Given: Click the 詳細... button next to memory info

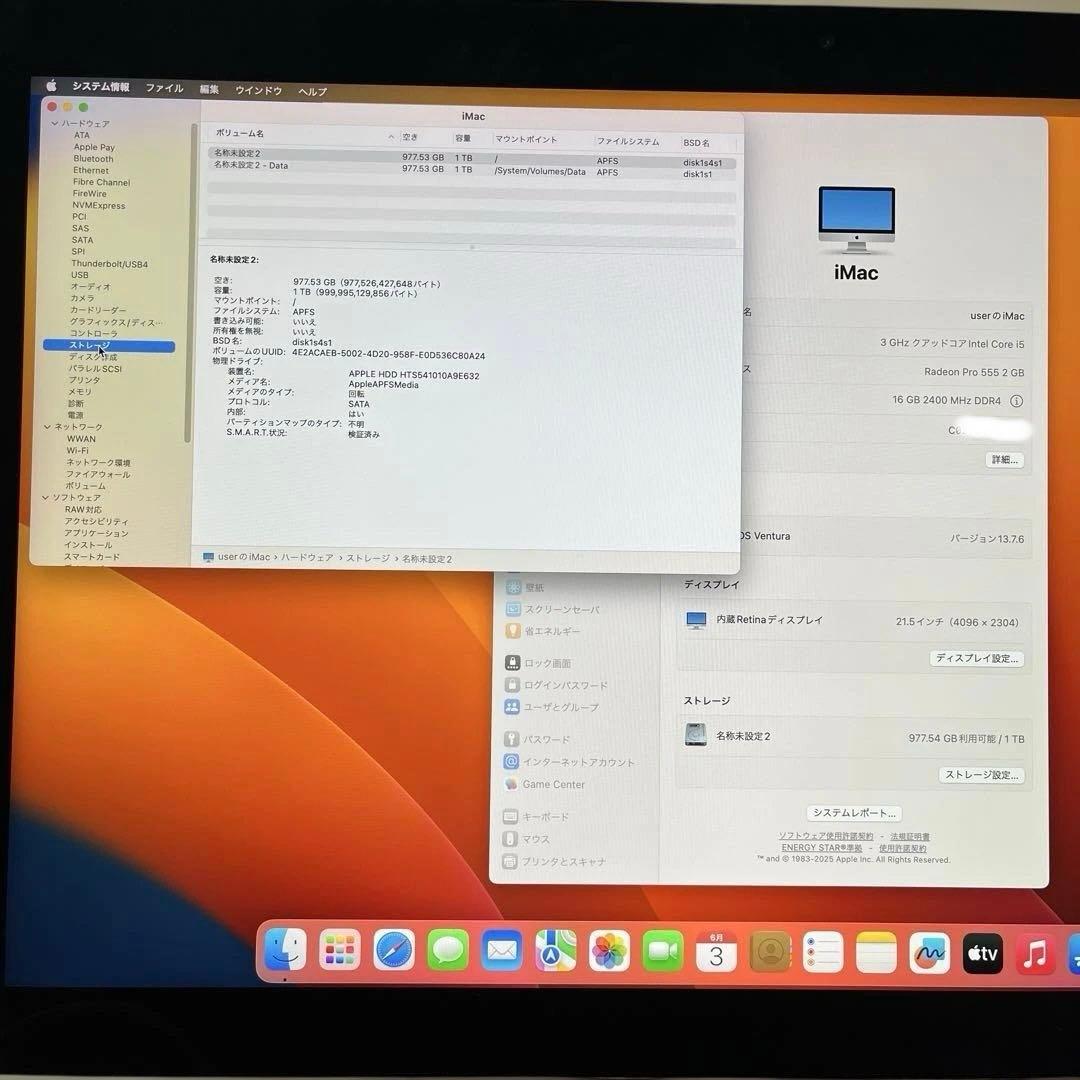Looking at the screenshot, I should click(x=1003, y=459).
